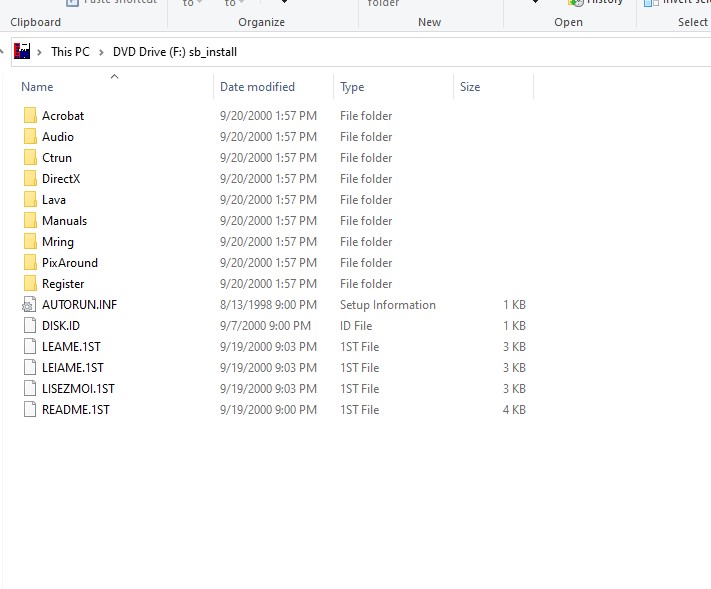Sort by Type column header

click(352, 87)
